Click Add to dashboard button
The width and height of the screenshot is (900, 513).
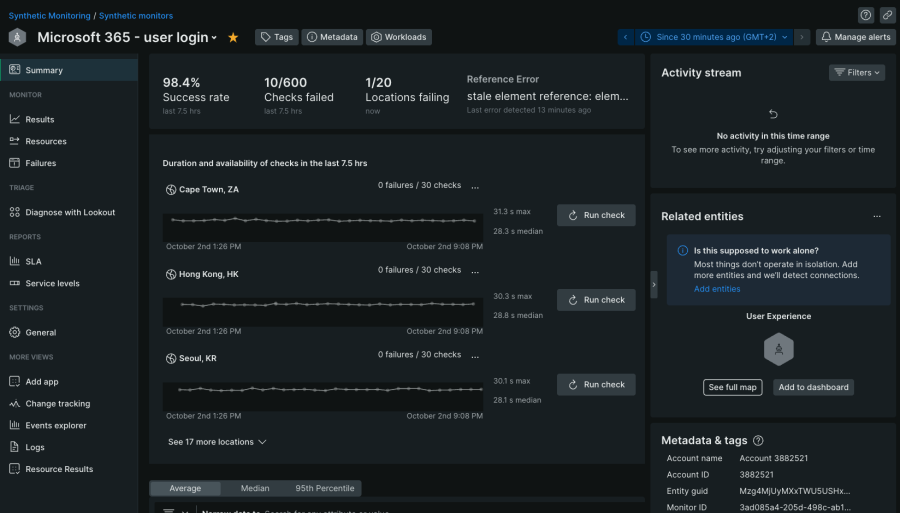click(813, 387)
